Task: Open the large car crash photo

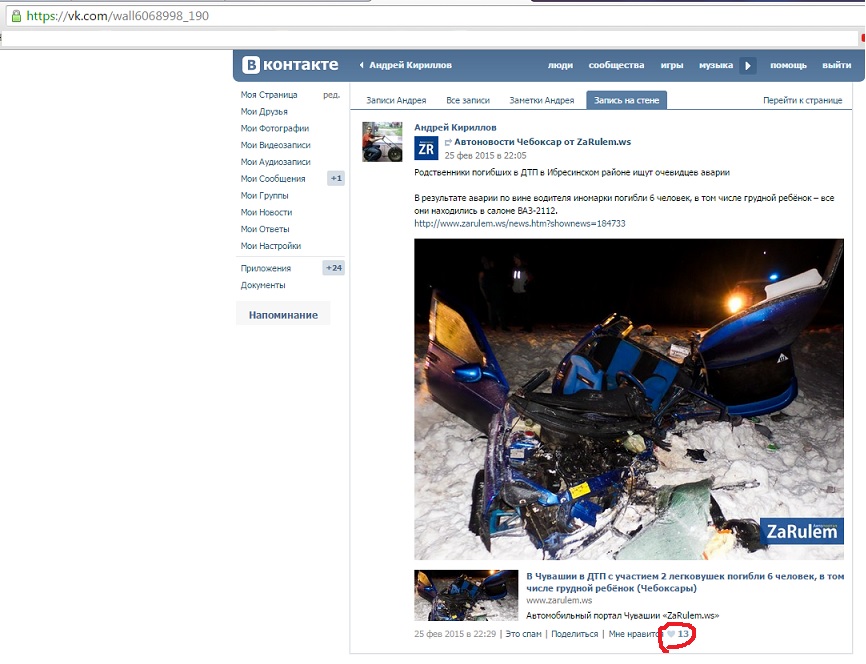Action: (x=629, y=399)
